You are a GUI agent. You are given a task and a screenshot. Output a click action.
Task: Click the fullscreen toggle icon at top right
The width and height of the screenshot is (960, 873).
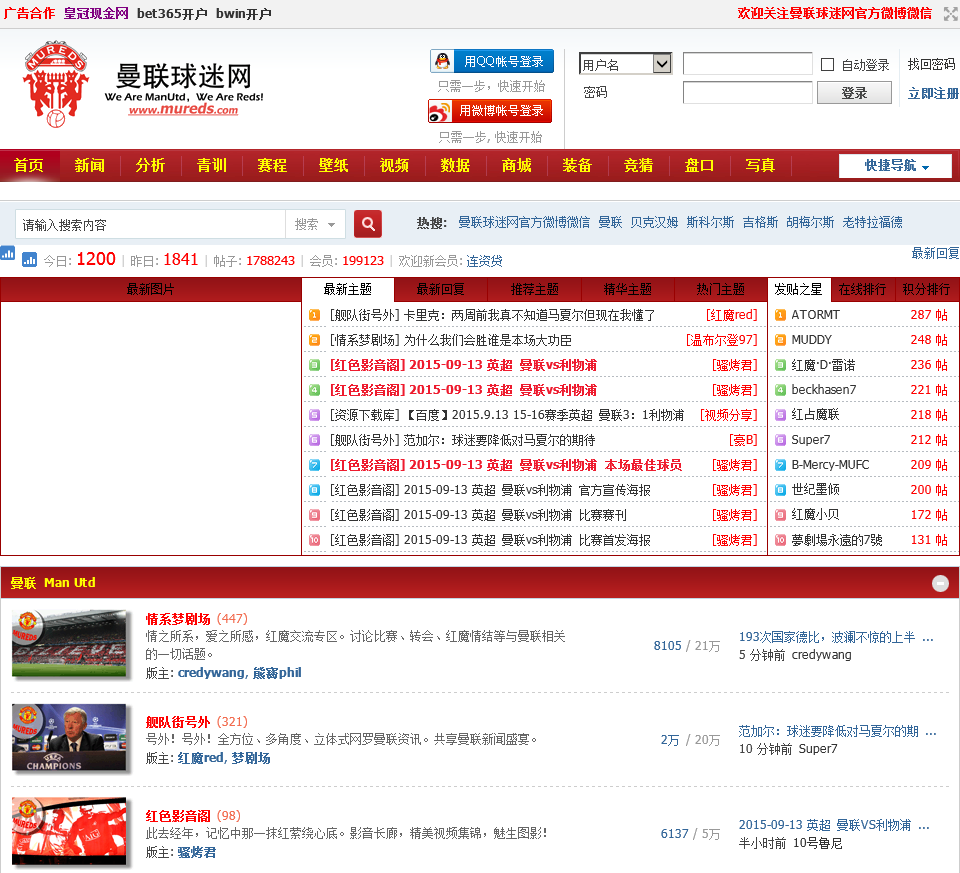(950, 13)
